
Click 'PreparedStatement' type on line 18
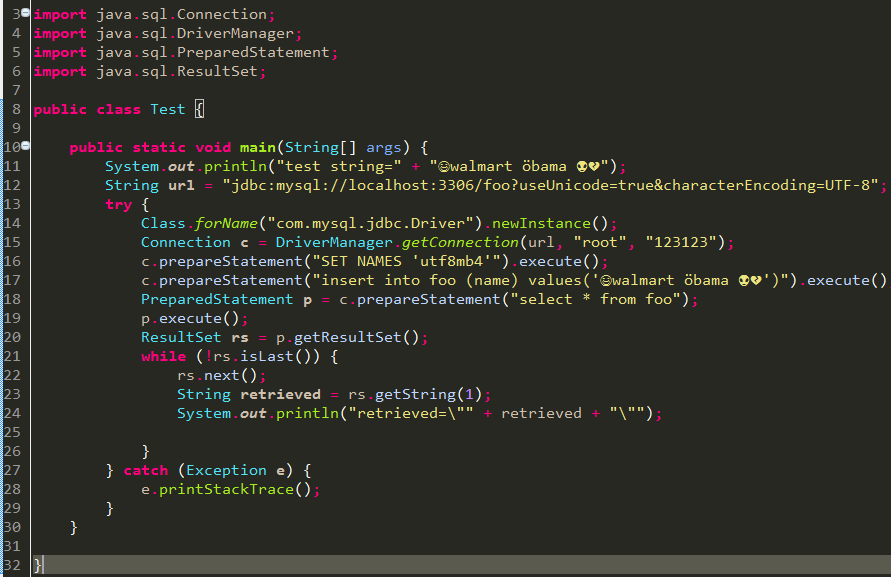click(217, 299)
